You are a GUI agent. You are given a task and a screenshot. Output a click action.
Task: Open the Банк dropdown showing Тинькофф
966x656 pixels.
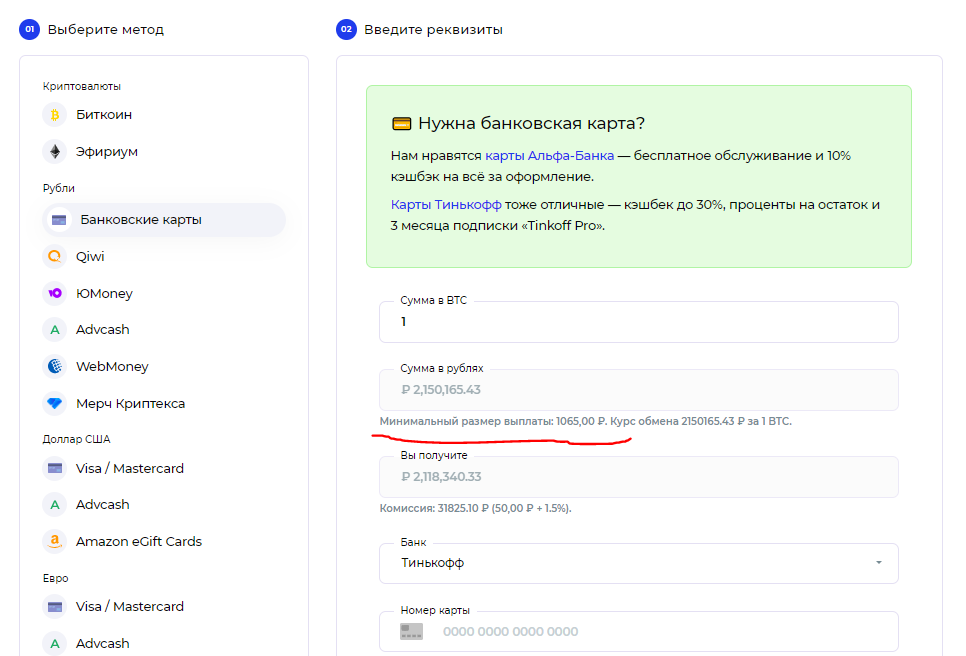point(639,563)
